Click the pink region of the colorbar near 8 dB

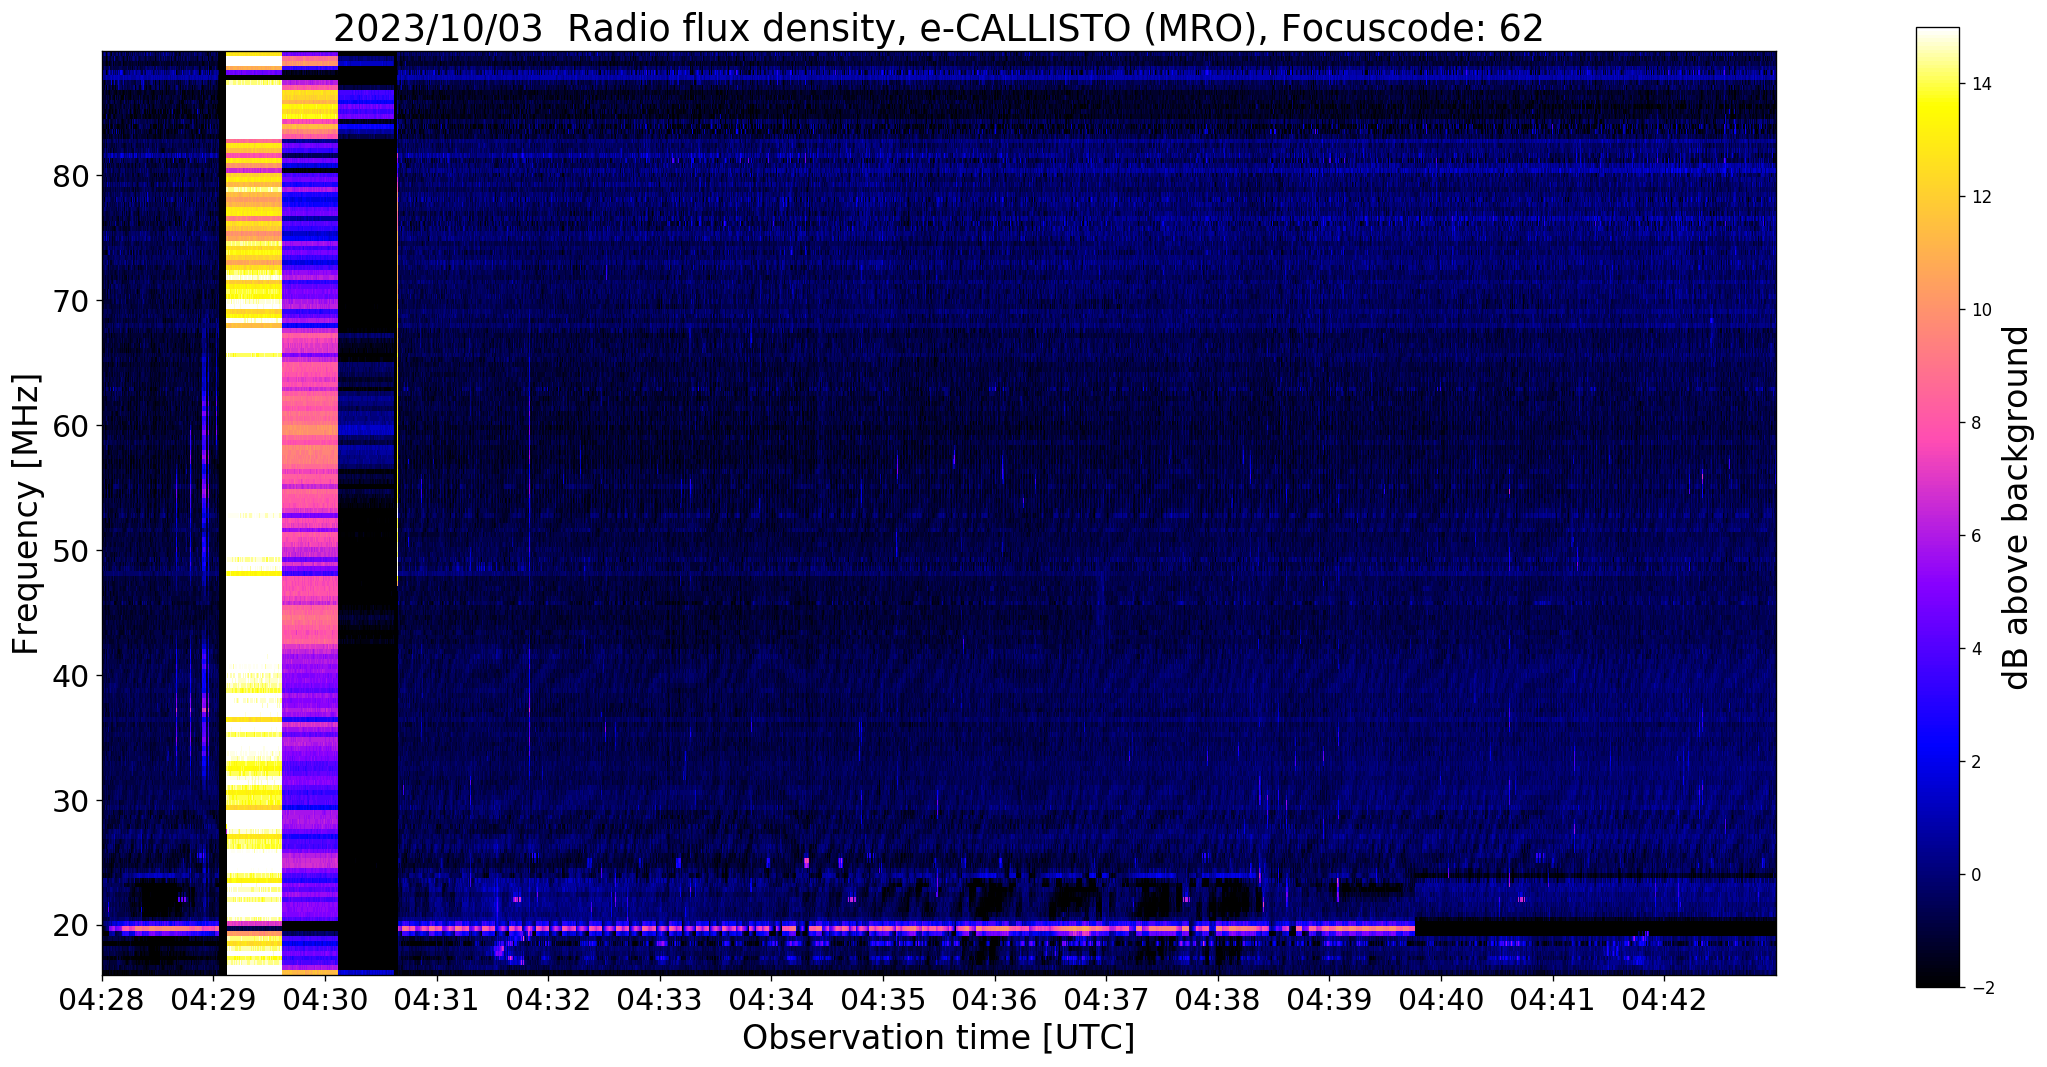click(1937, 424)
